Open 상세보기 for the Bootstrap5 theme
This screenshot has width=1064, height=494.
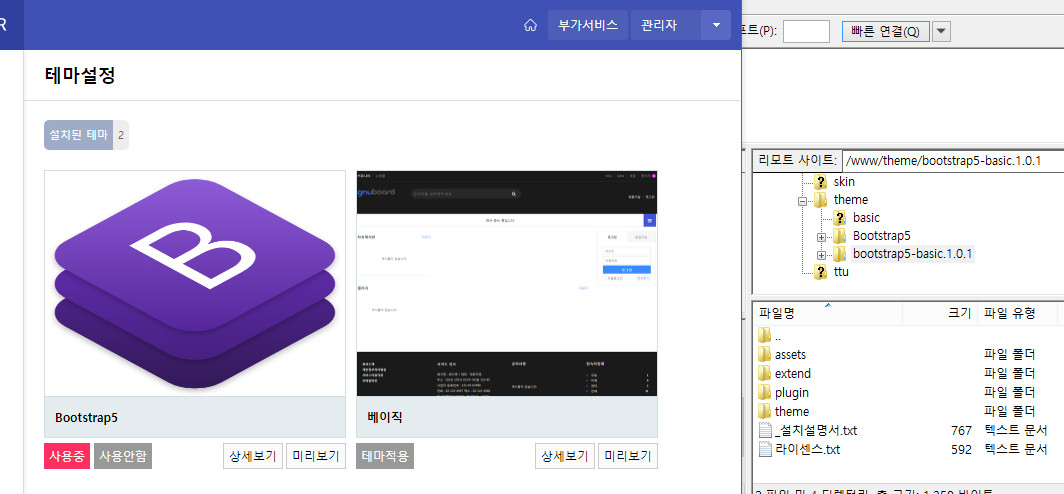pos(252,456)
